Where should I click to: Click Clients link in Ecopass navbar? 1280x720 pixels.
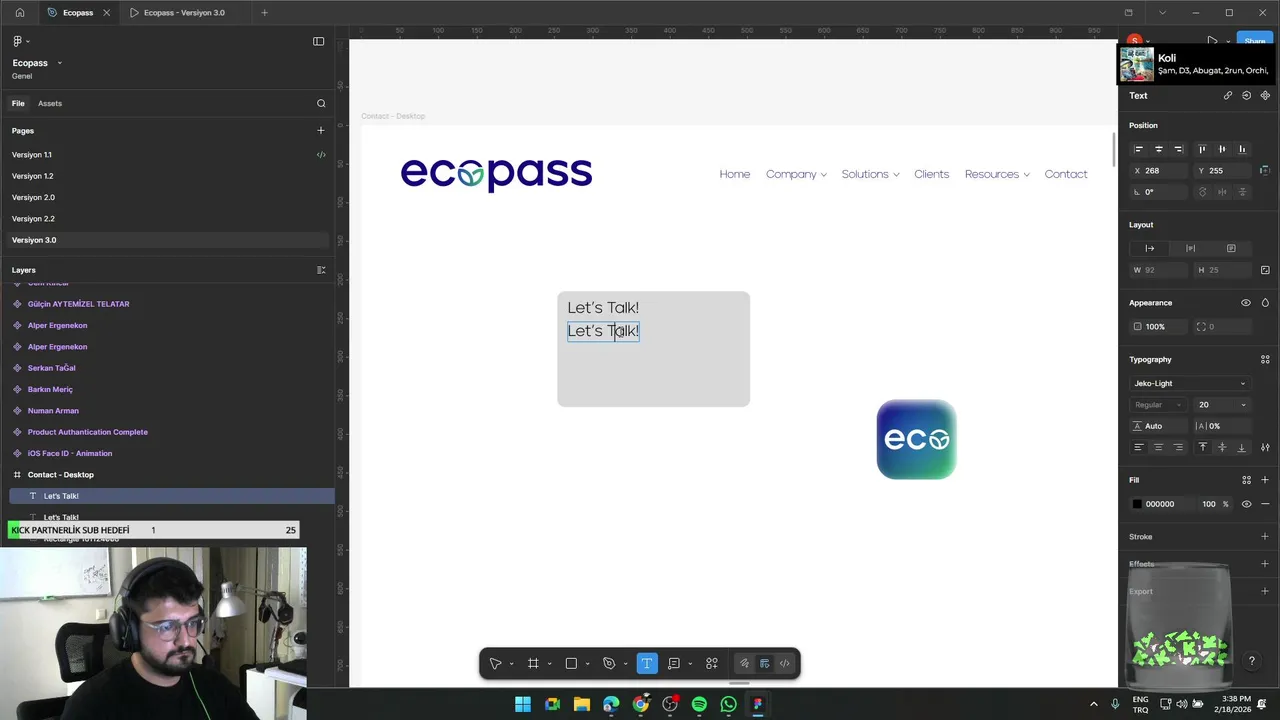point(932,174)
